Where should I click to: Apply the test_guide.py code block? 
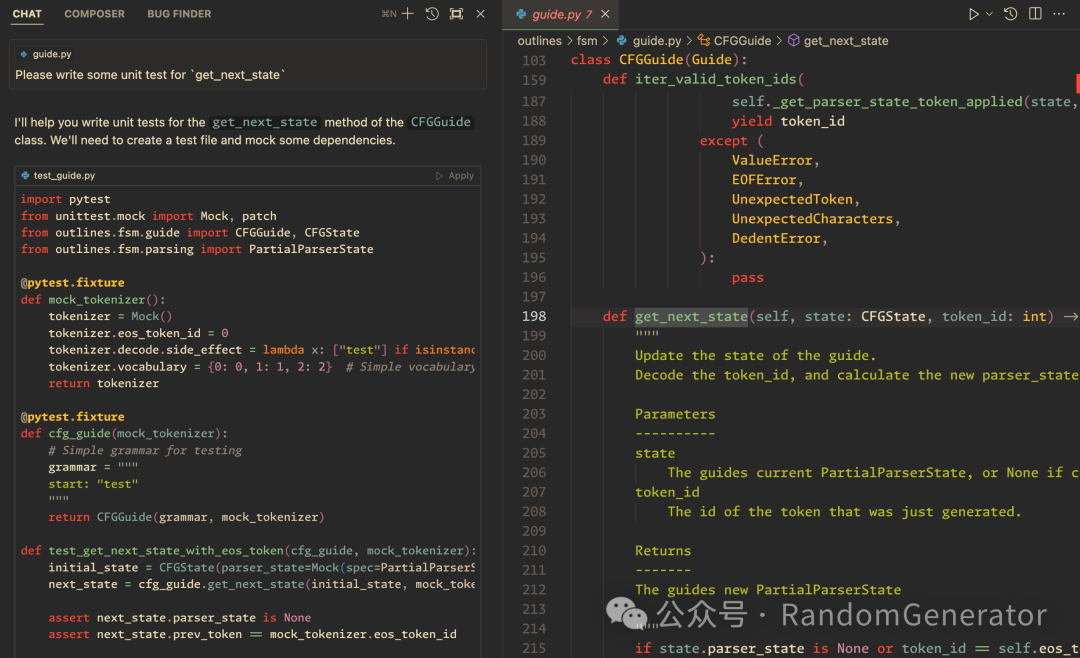click(455, 176)
